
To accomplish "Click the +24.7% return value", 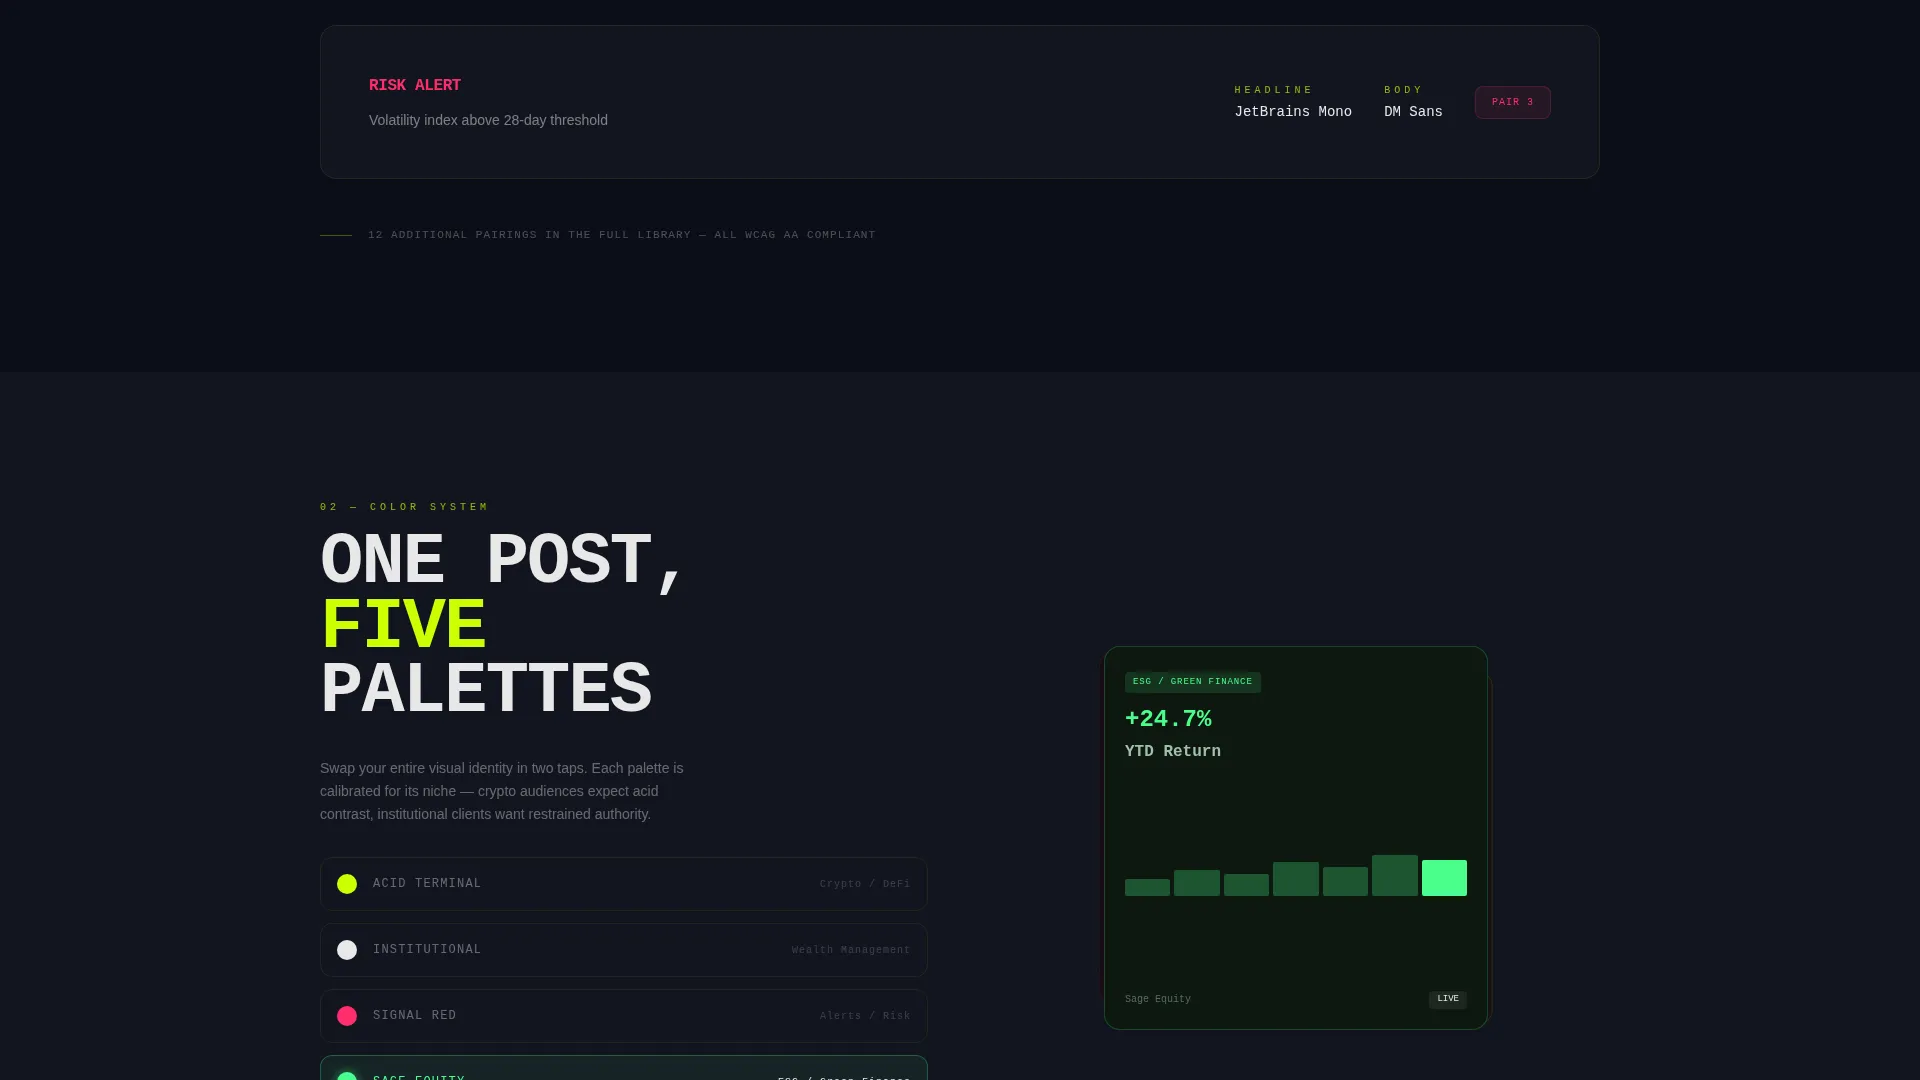I will pos(1168,719).
